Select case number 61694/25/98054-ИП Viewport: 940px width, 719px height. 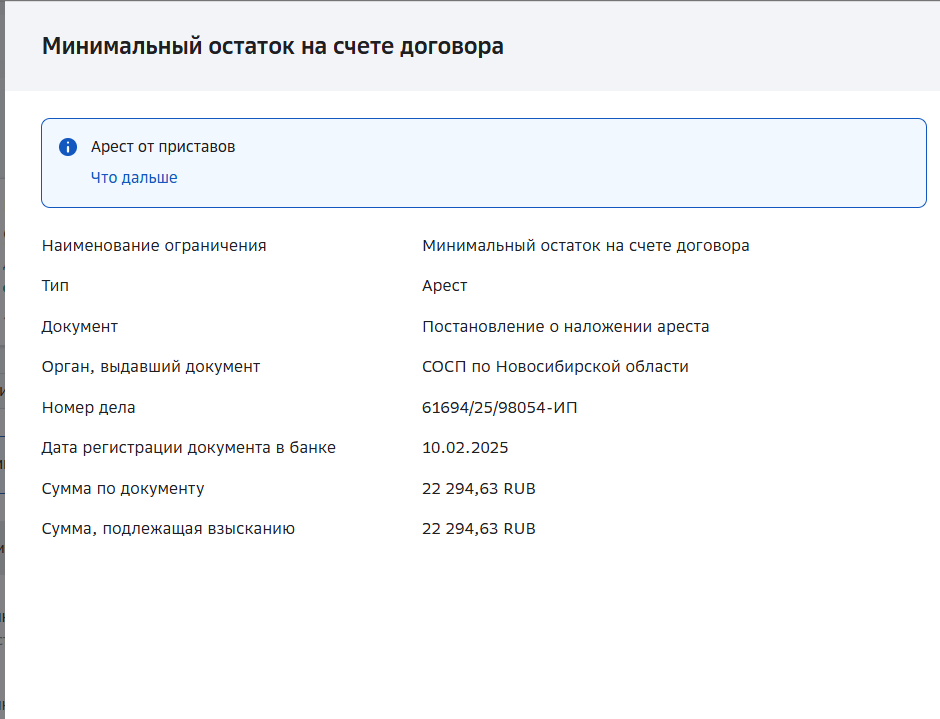coord(499,408)
